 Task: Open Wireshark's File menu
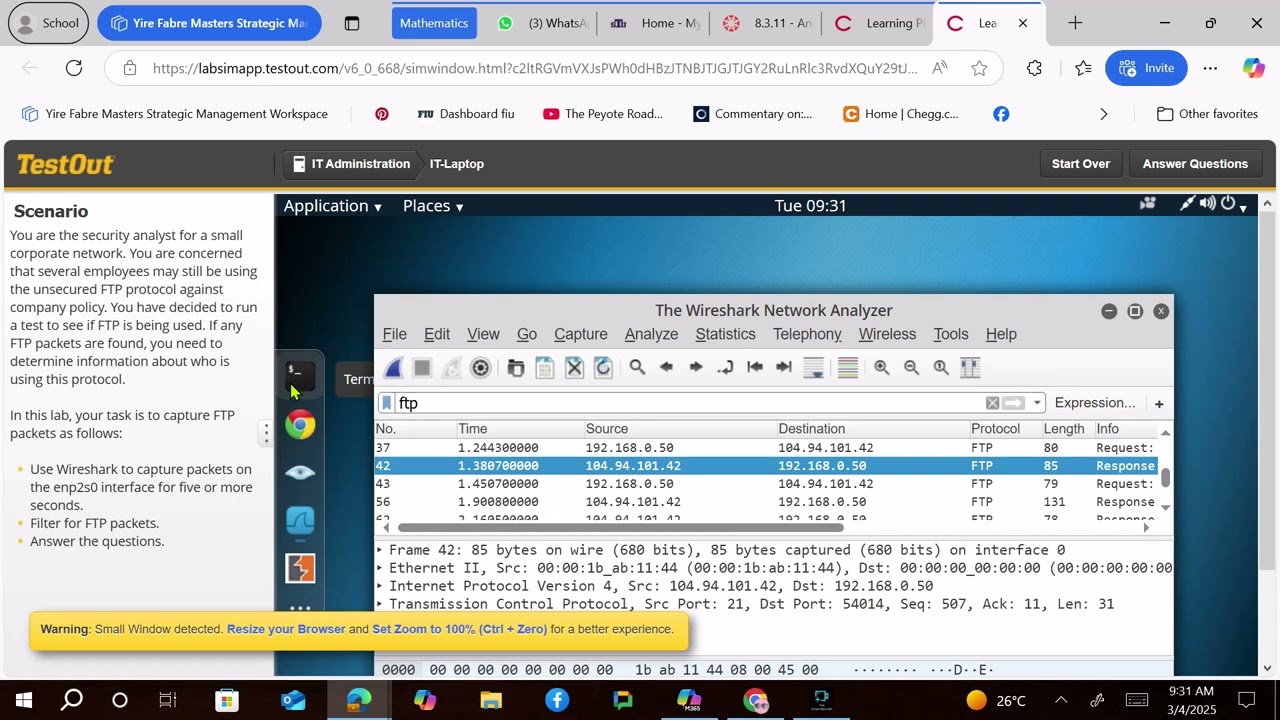click(x=395, y=334)
